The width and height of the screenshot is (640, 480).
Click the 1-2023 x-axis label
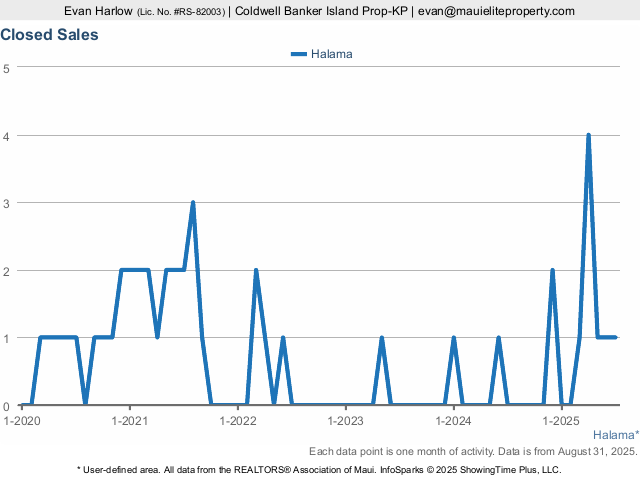click(346, 421)
